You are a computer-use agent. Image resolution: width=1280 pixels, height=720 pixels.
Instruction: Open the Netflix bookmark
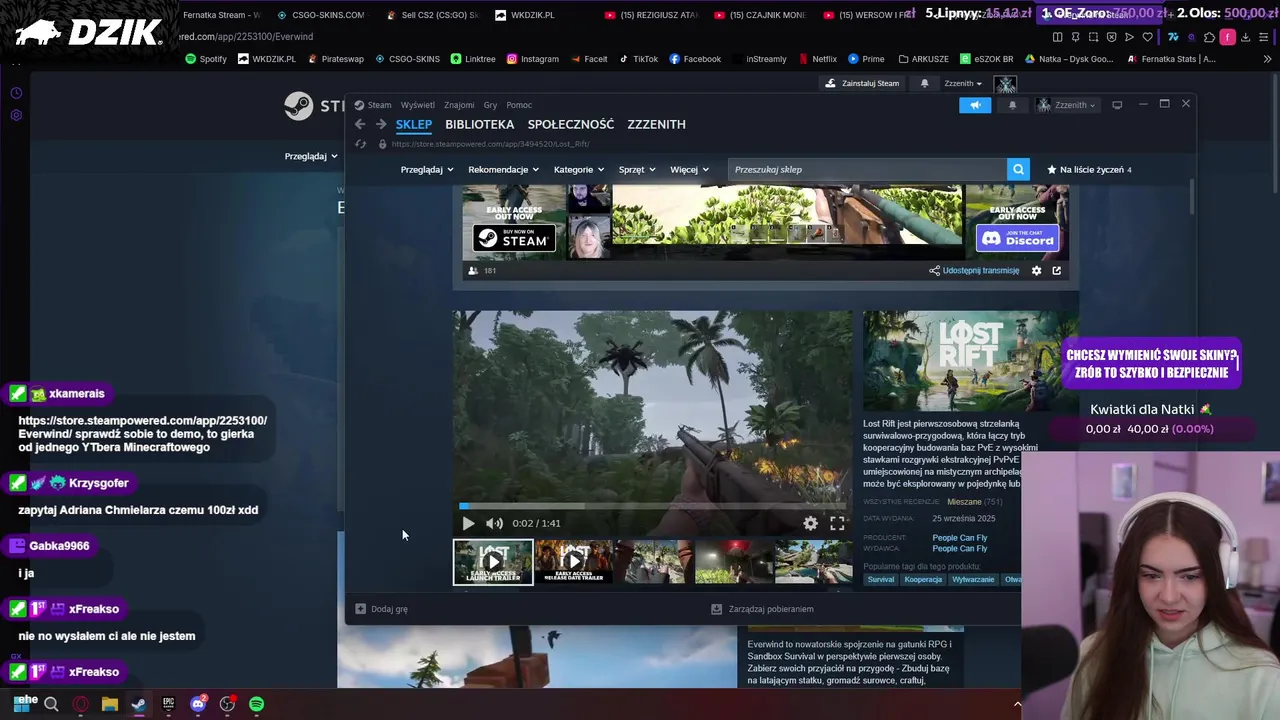[817, 59]
